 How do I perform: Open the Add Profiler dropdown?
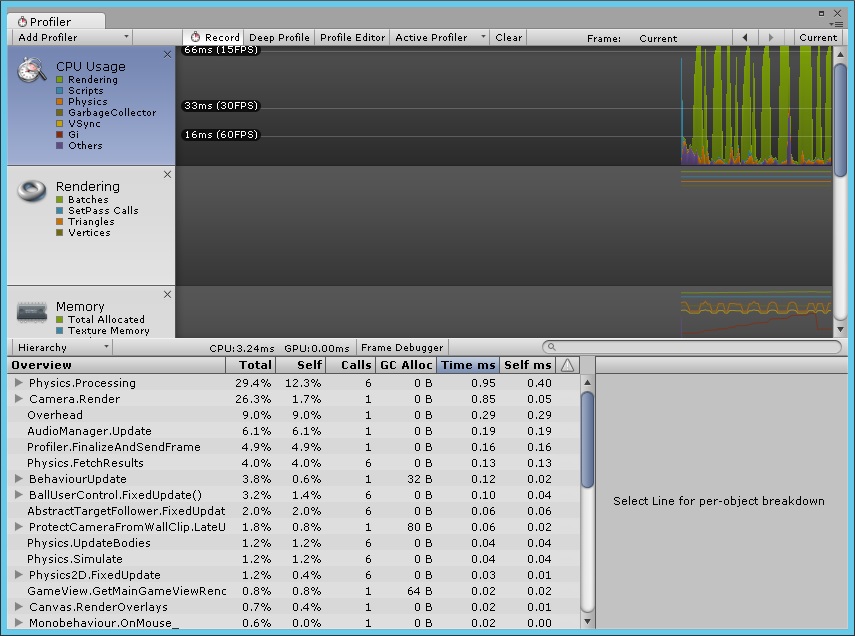[x=73, y=38]
